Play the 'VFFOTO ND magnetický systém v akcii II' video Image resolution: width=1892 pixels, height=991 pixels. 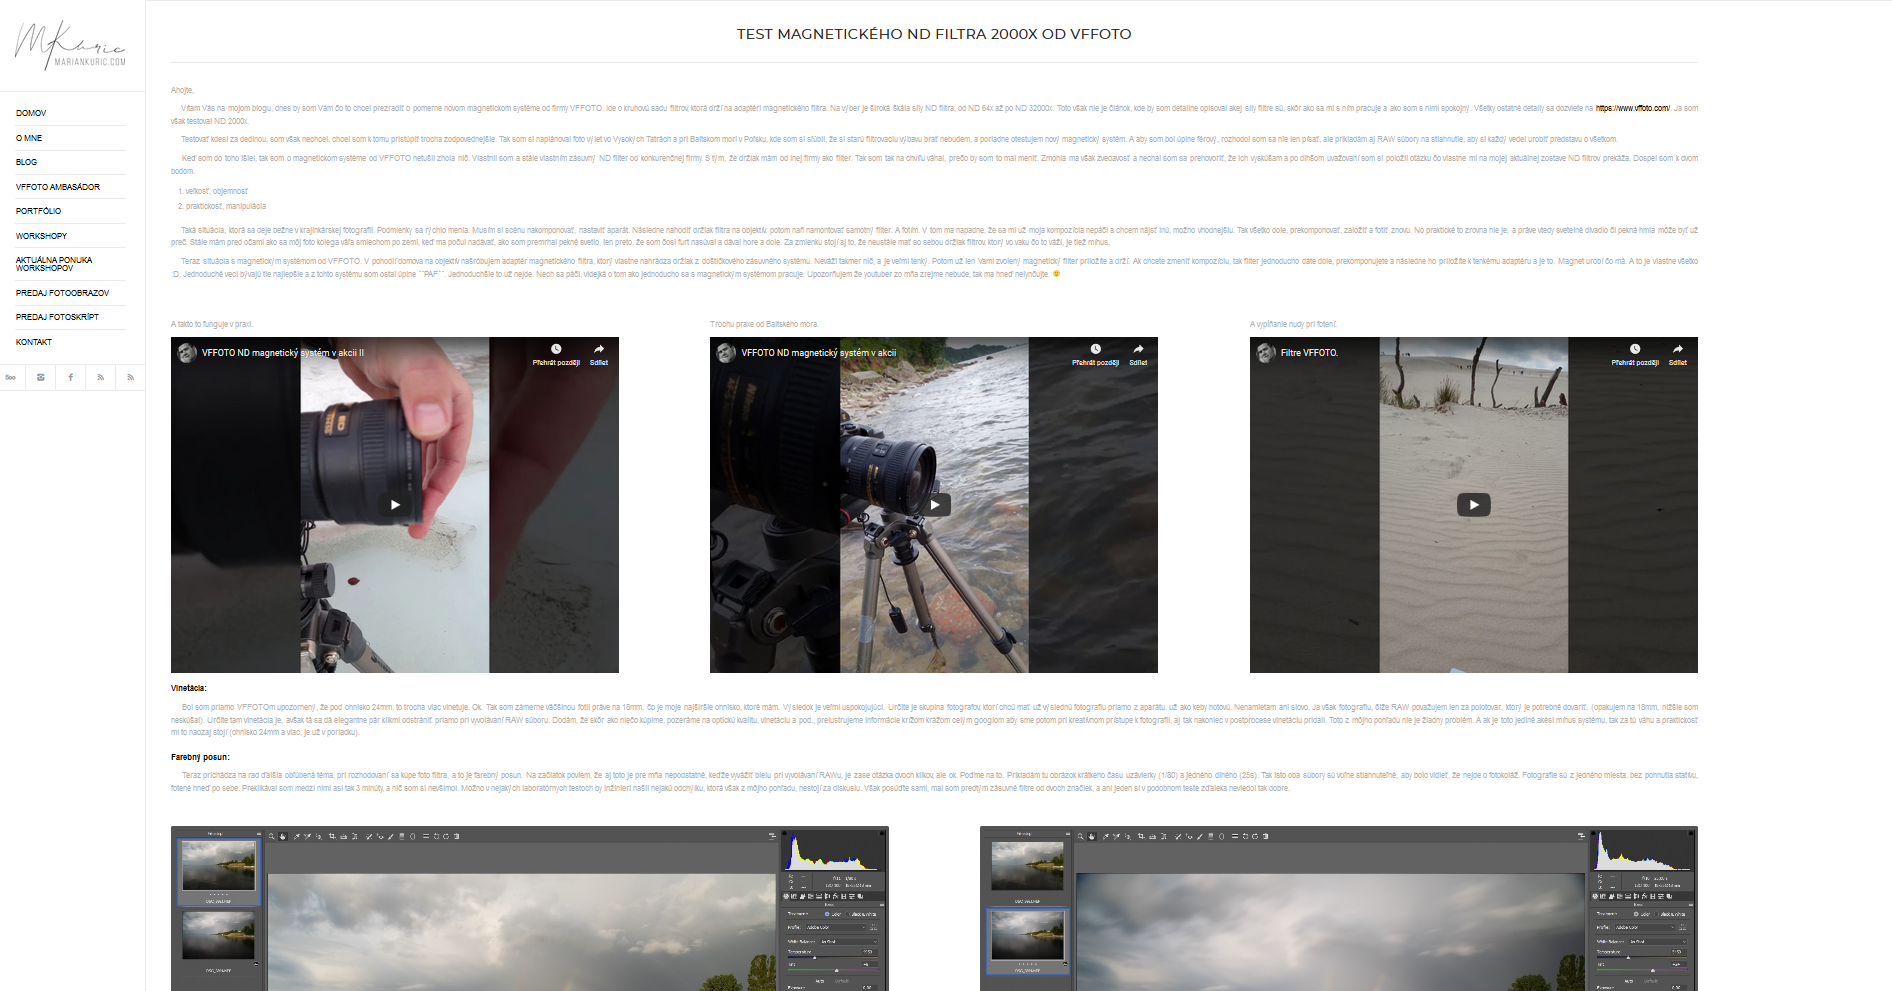(x=395, y=505)
